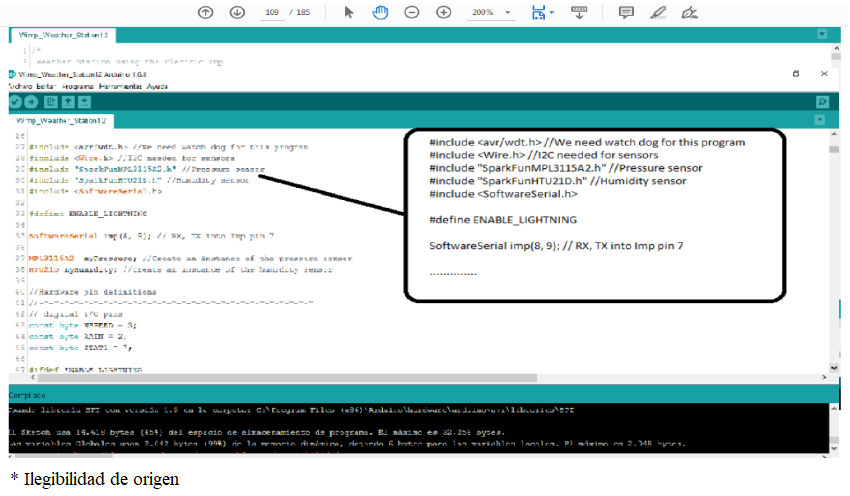
Task: Zoom in with the plus button
Action: point(443,12)
